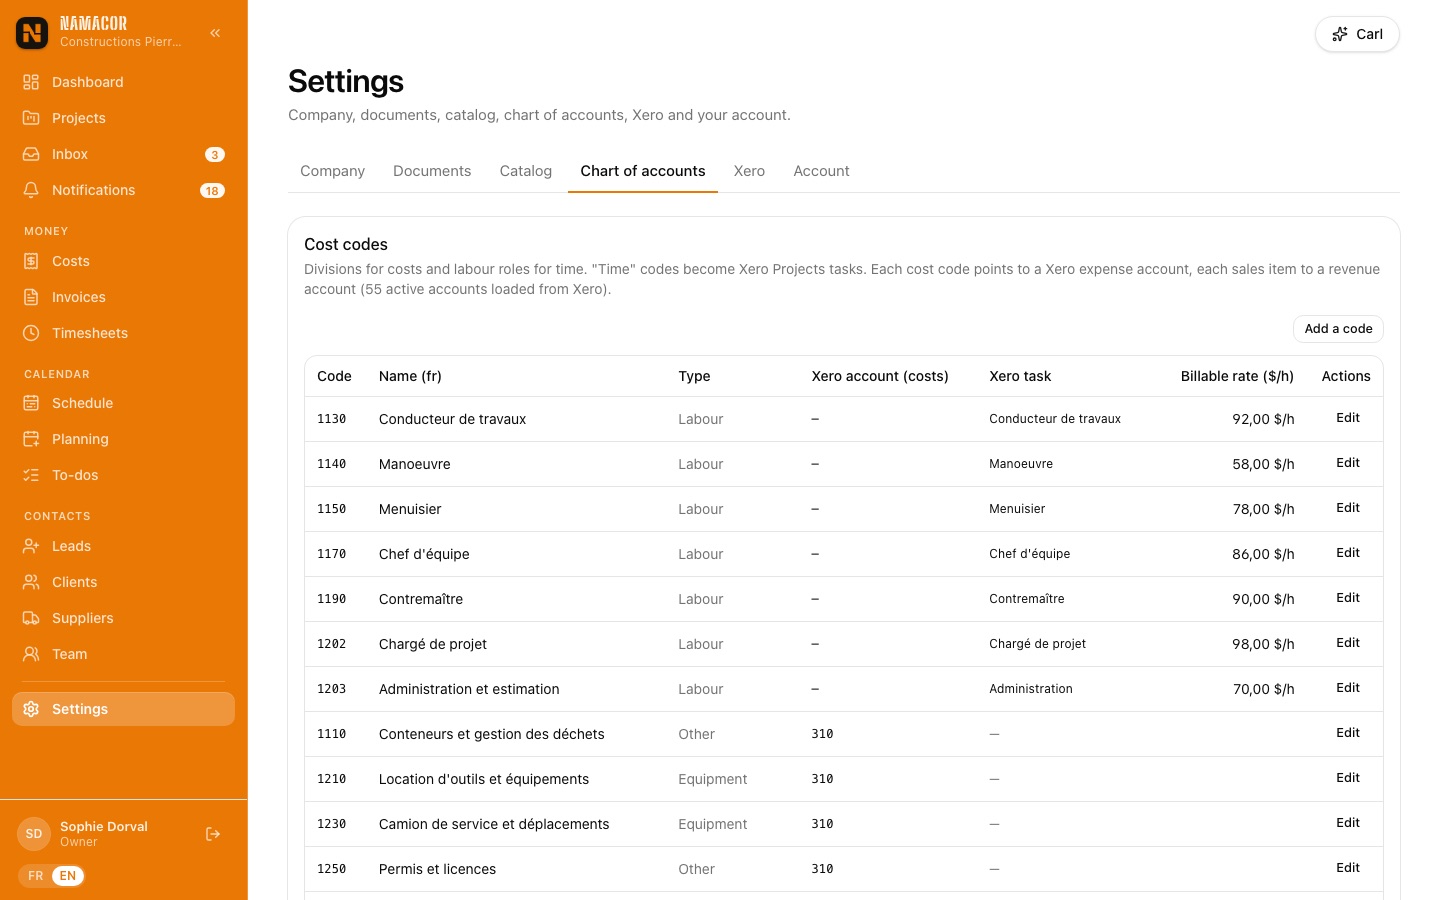Click the Leads person-plus icon
1440x900 pixels.
point(31,546)
